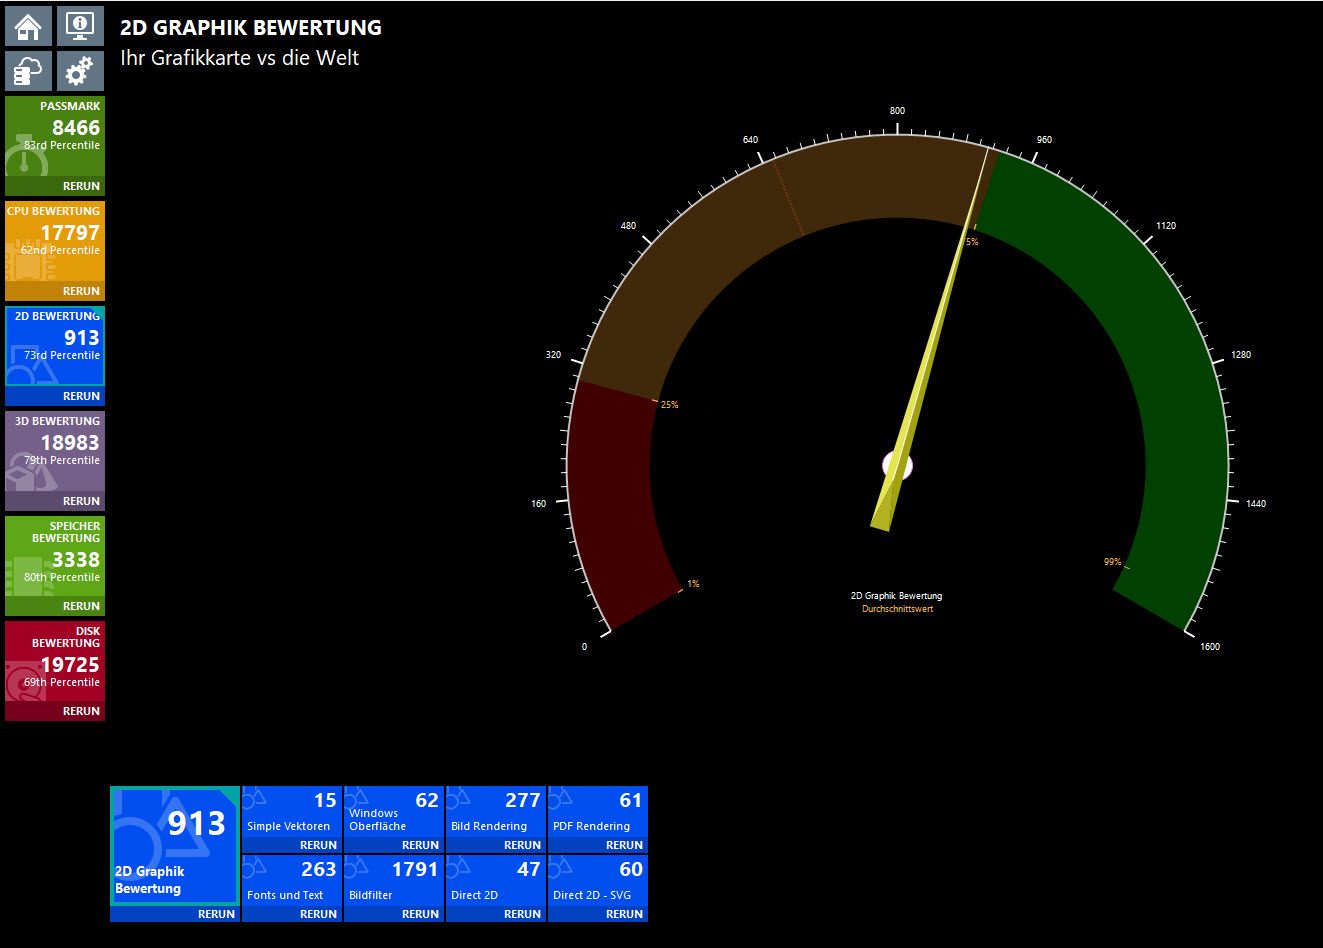Open the settings gears icon
The width and height of the screenshot is (1323, 948).
pos(80,71)
